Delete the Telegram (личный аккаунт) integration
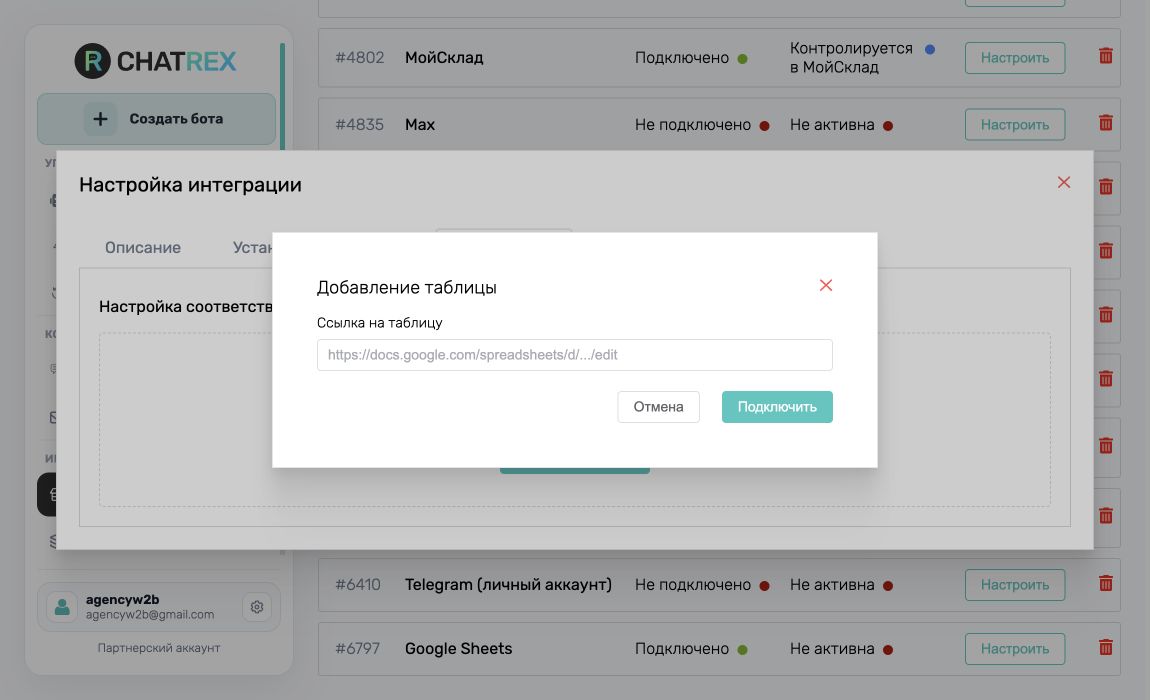This screenshot has width=1150, height=700. point(1105,583)
